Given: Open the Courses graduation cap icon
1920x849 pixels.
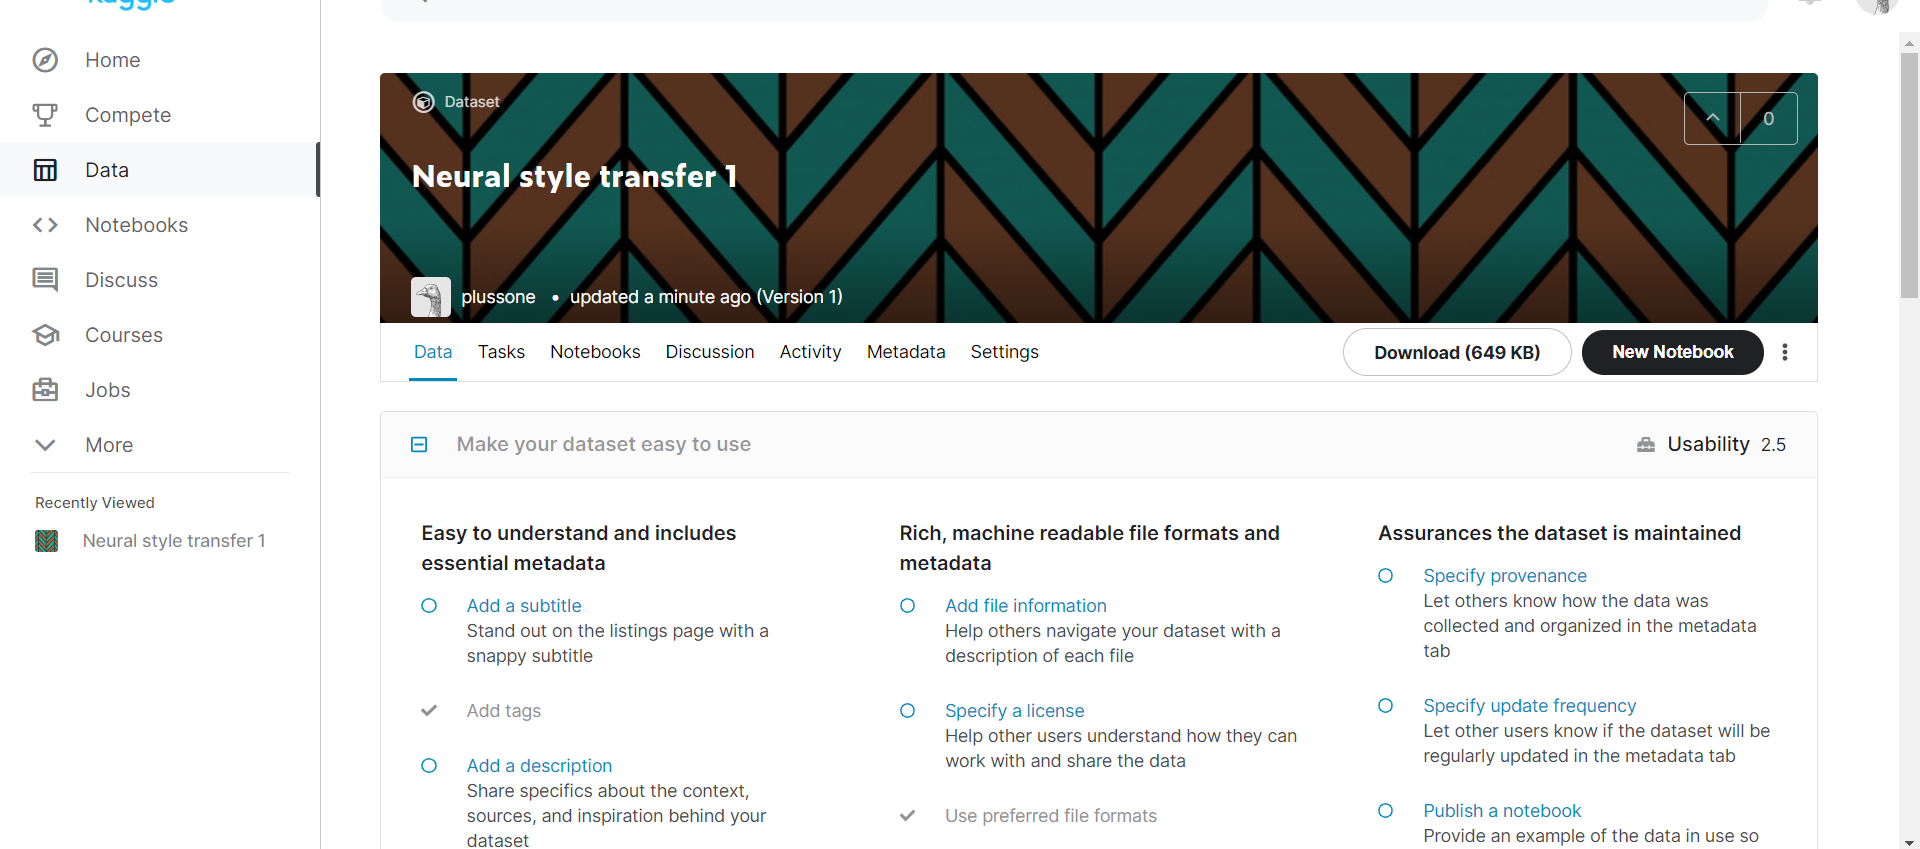Looking at the screenshot, I should click(45, 335).
